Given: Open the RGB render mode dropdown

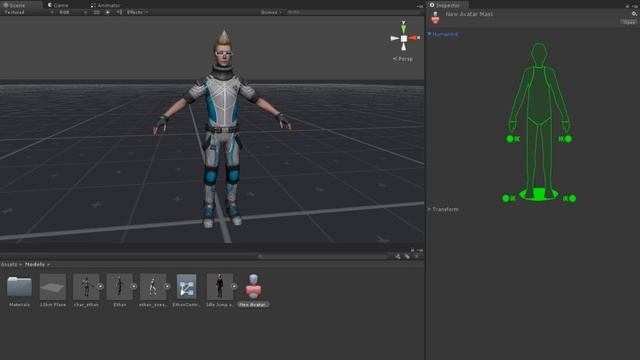Looking at the screenshot, I should 73,12.
